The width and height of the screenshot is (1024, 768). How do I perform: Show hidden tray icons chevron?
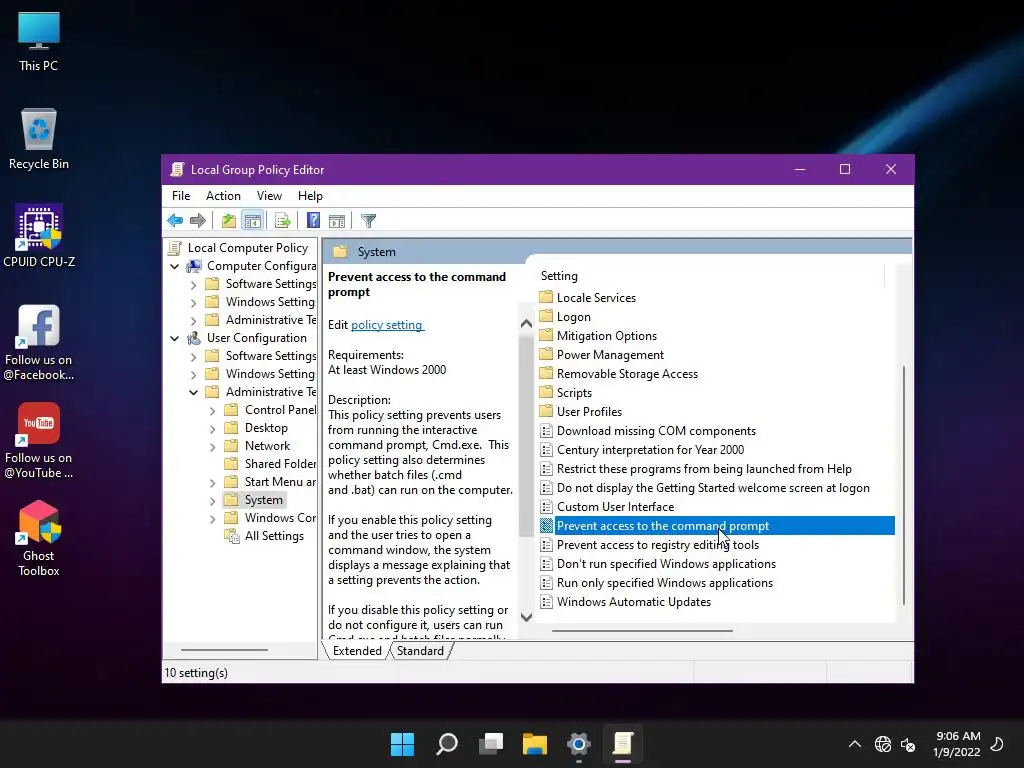(855, 744)
